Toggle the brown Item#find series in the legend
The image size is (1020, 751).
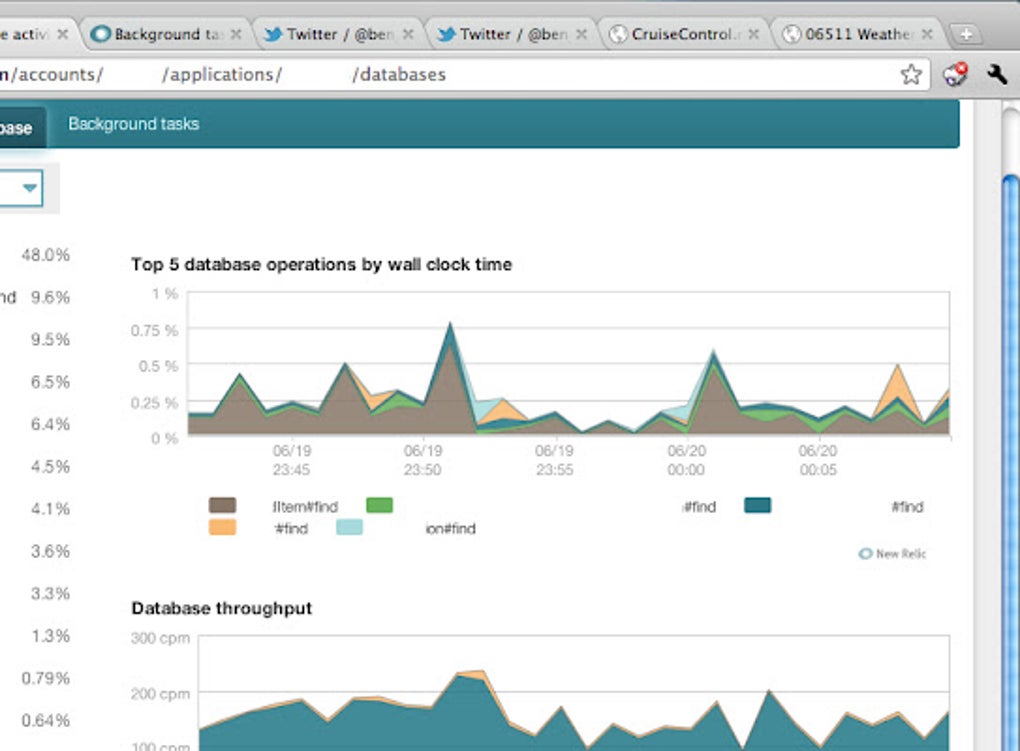click(221, 505)
